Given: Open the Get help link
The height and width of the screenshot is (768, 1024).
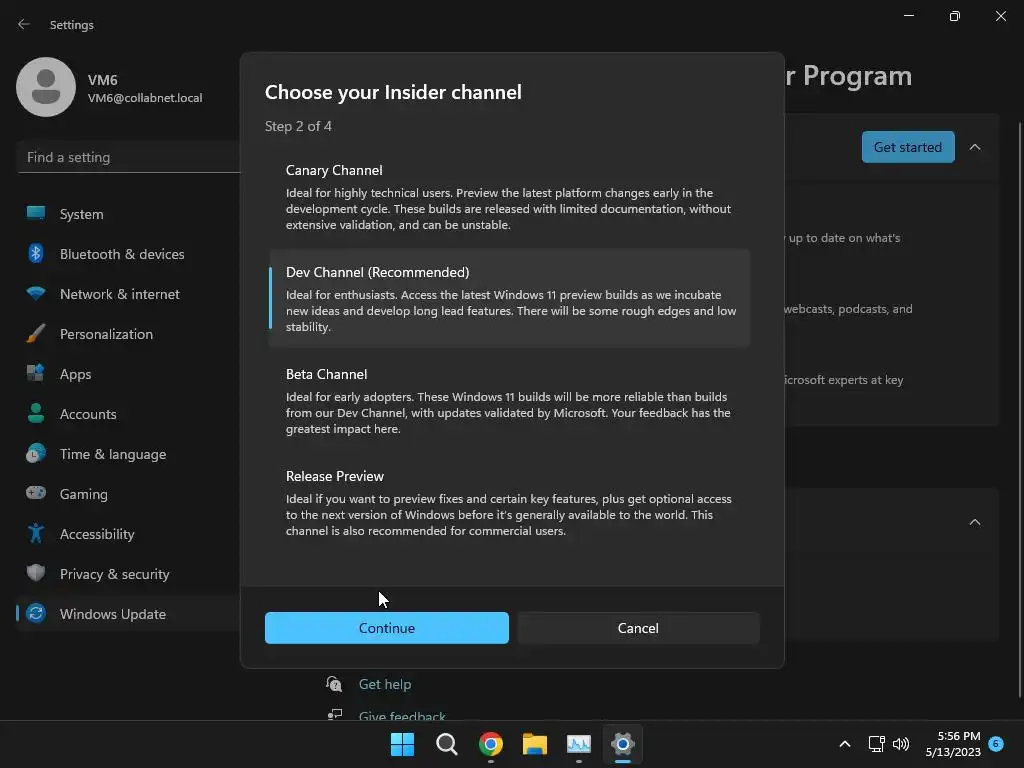Looking at the screenshot, I should [385, 684].
